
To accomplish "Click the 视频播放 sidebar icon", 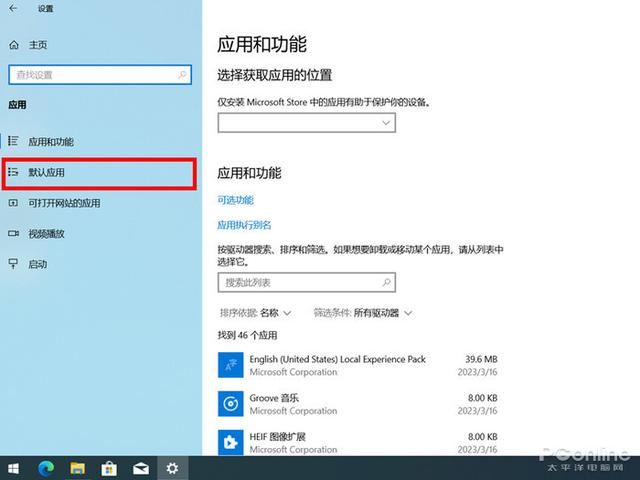I will pyautogui.click(x=13, y=233).
